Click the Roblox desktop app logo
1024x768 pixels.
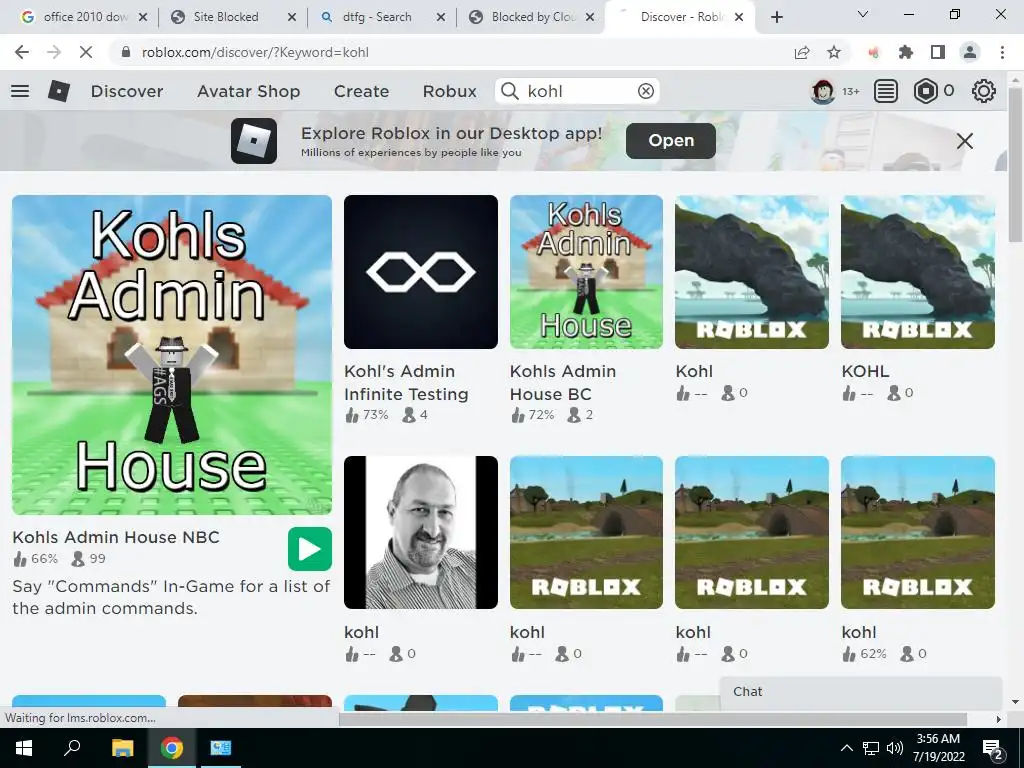click(x=254, y=140)
